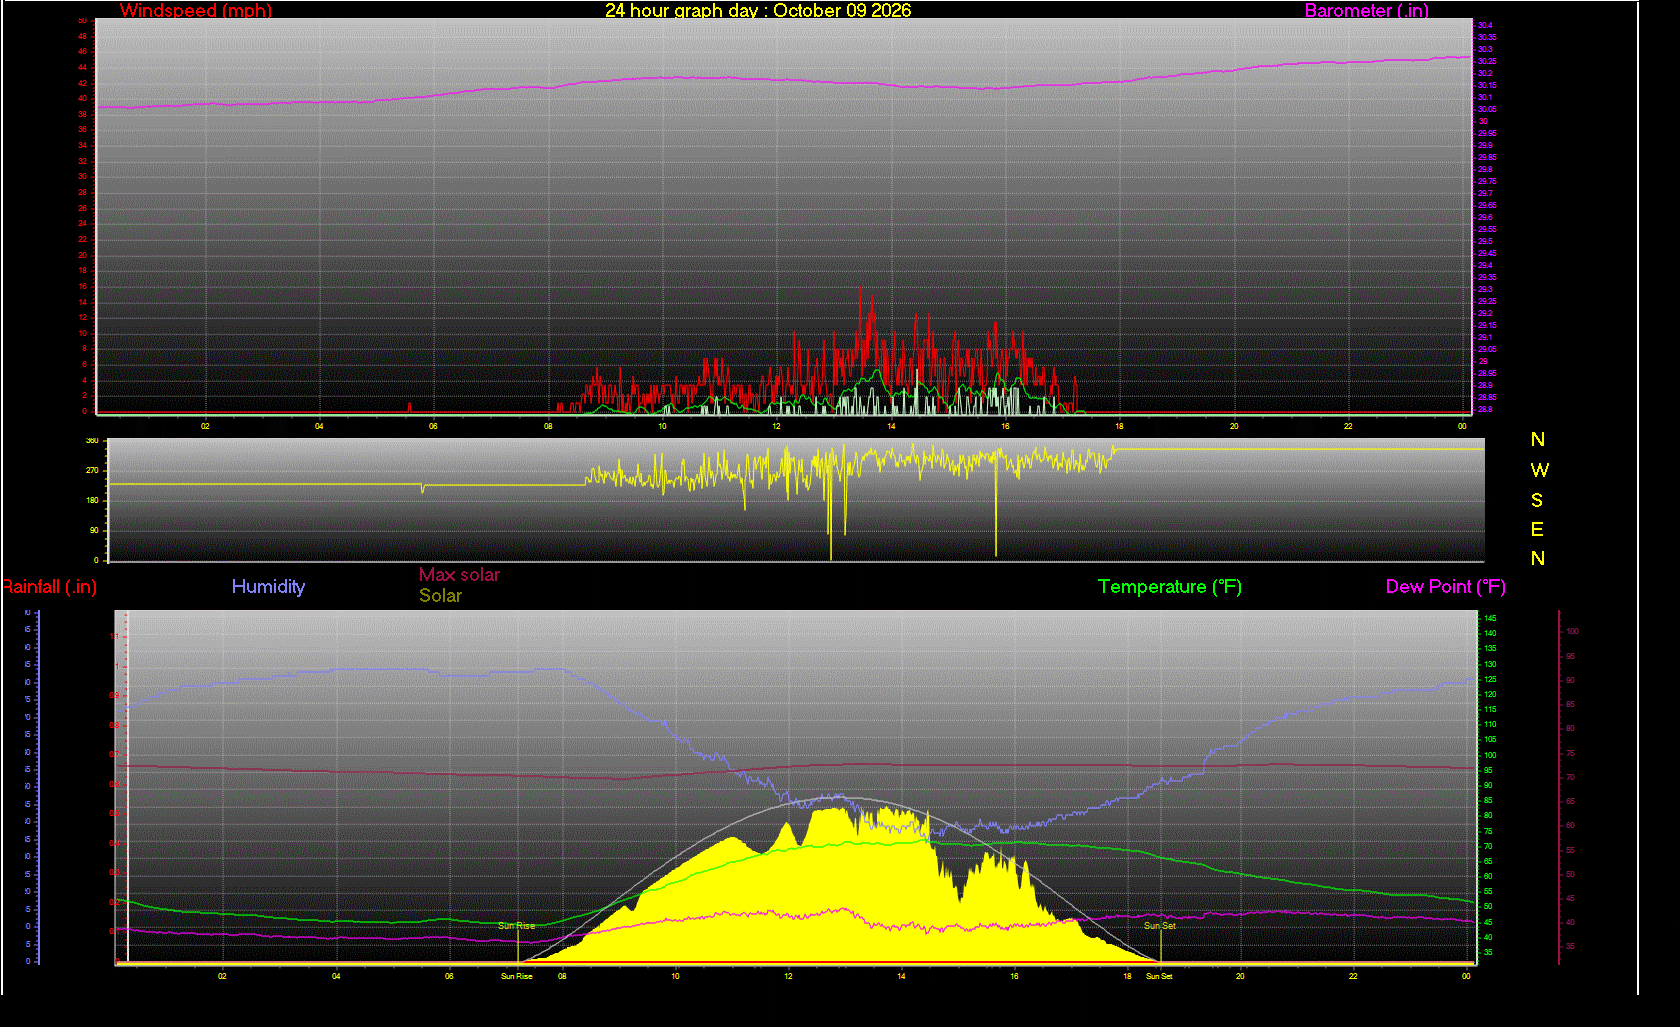This screenshot has width=1680, height=1027.
Task: Click the "90" wind direction axis value
Action: click(95, 530)
